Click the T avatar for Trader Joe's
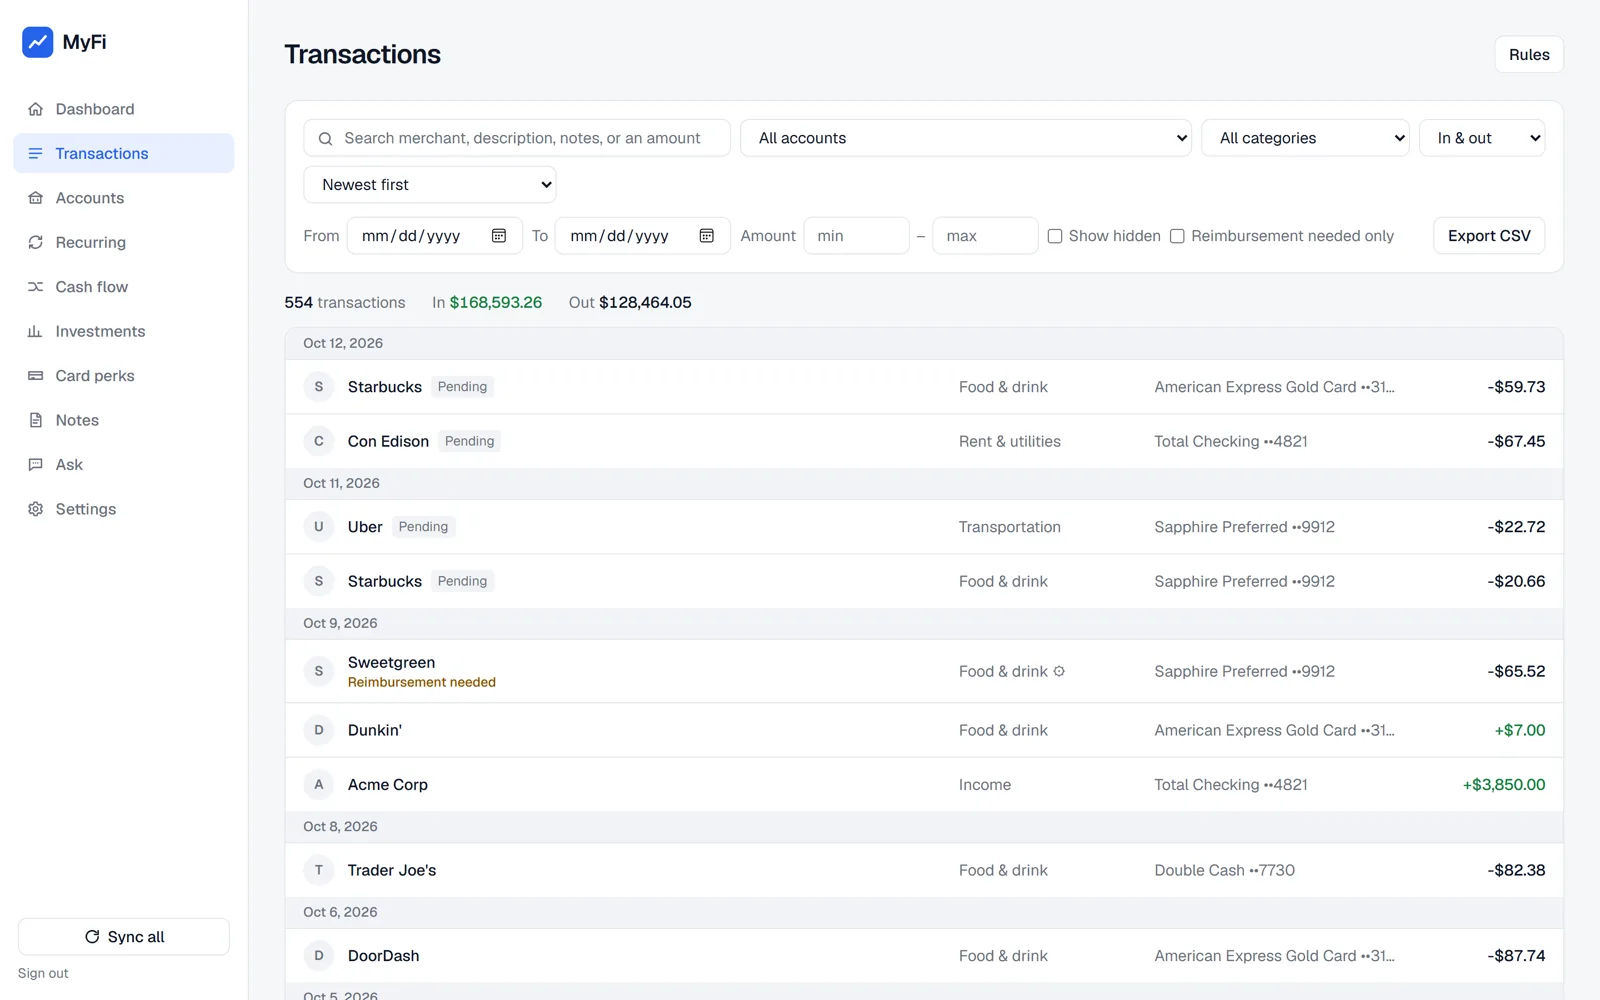The image size is (1600, 1000). point(319,870)
